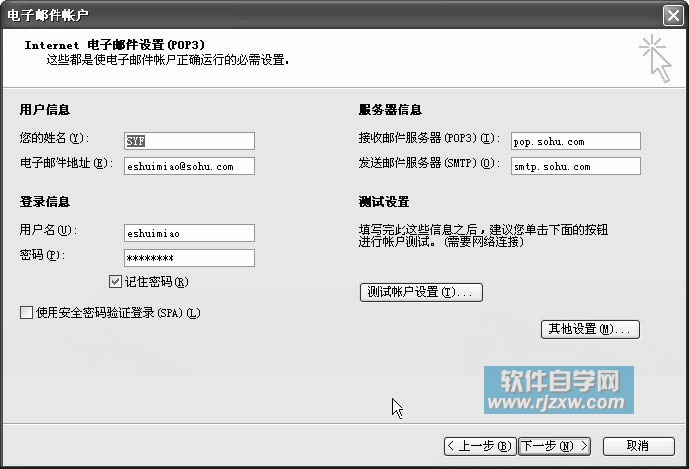Image resolution: width=689 pixels, height=469 pixels.
Task: Click the 取消 button
Action: (638, 446)
